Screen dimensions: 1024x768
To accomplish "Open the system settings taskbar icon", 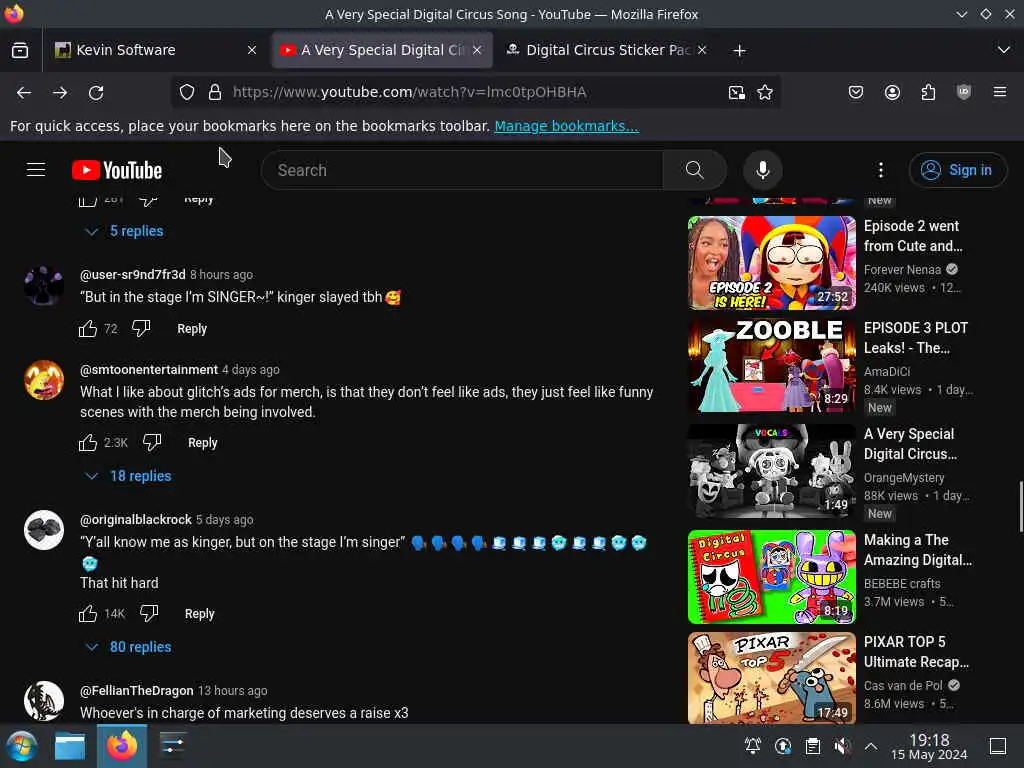I will click(172, 746).
